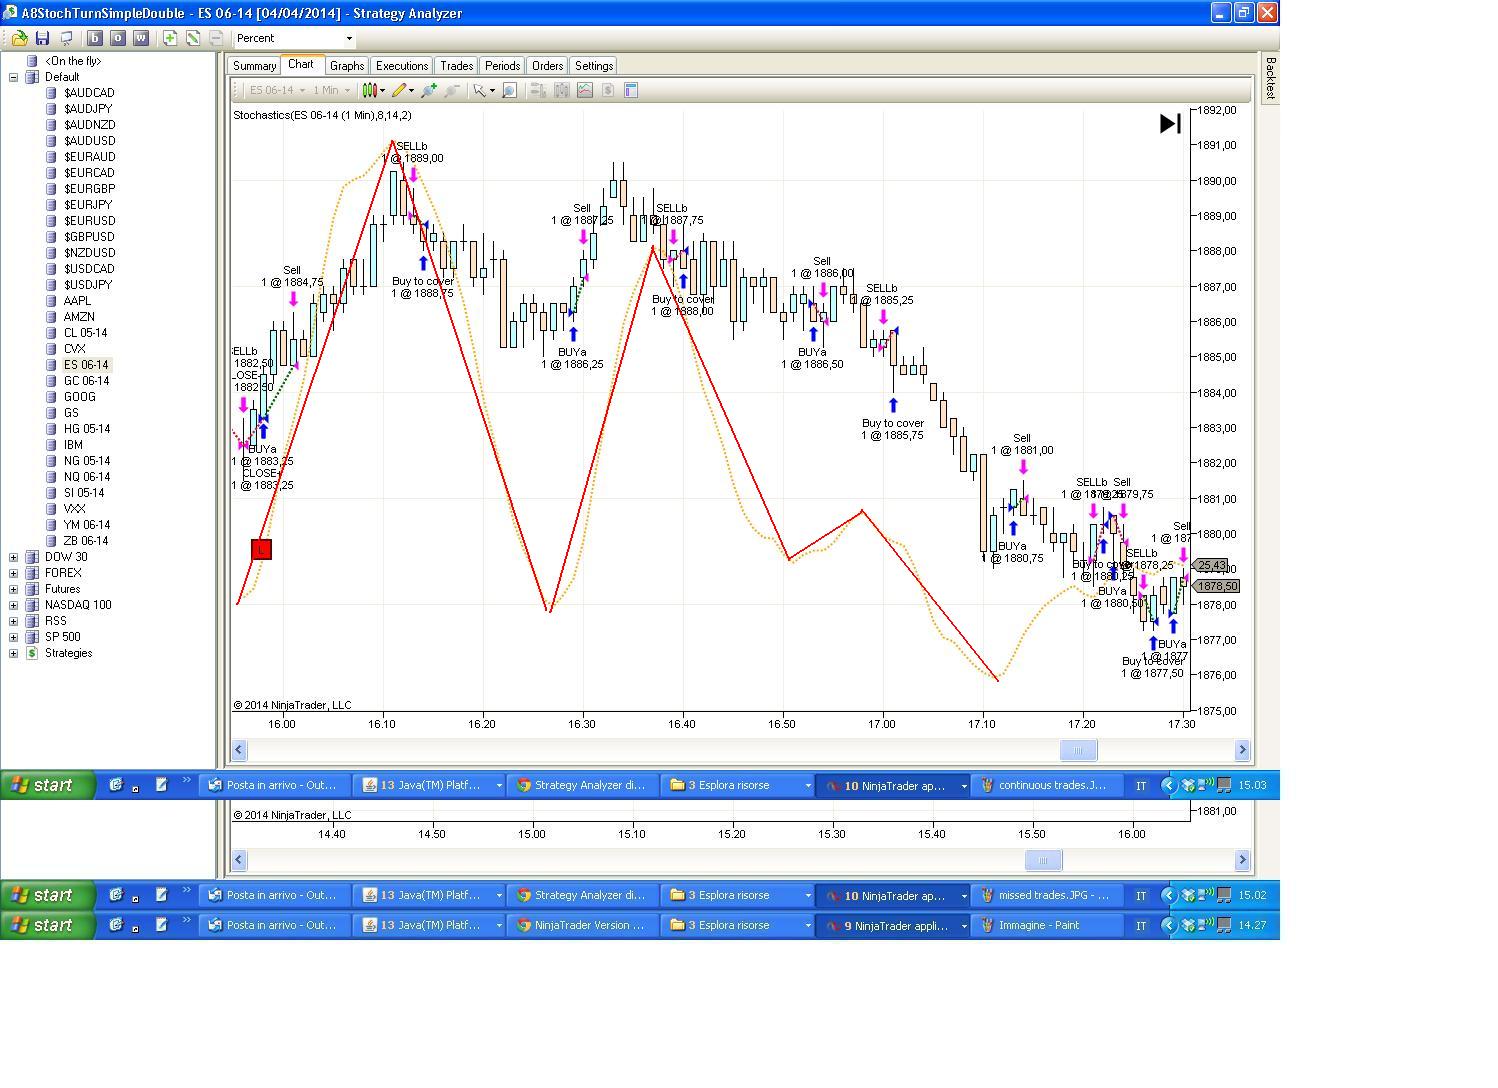Select YM 06-14 in the instrument tree
Image resolution: width=1498 pixels, height=1088 pixels.
[87, 525]
